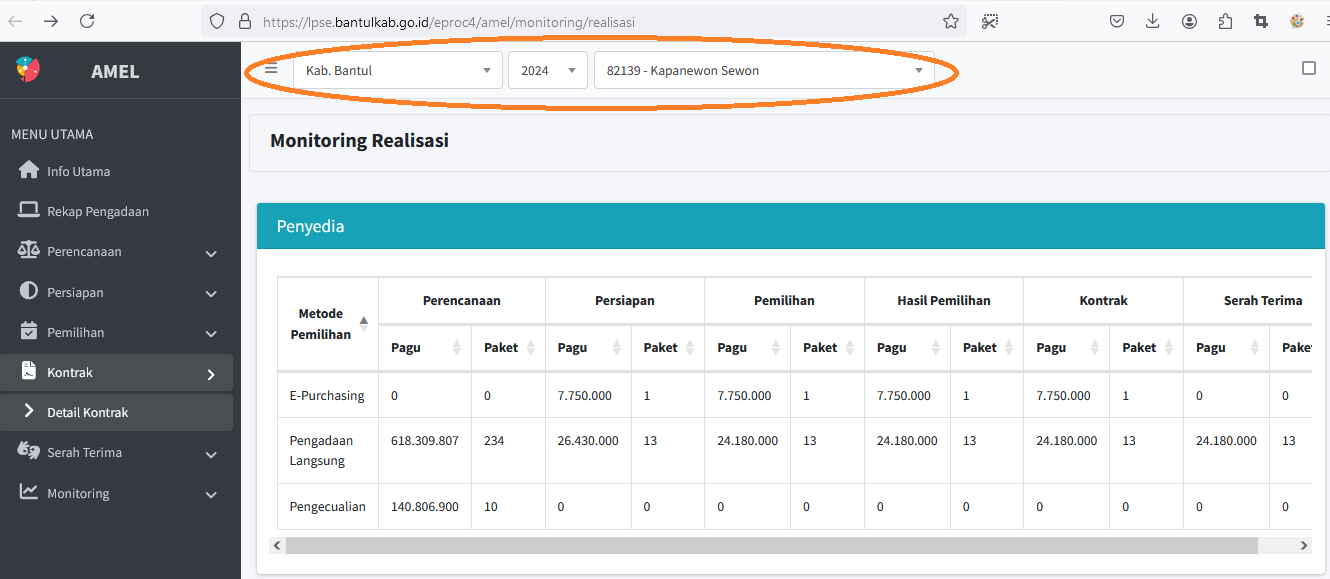
Task: Click the browser address bar URL
Action: [449, 21]
